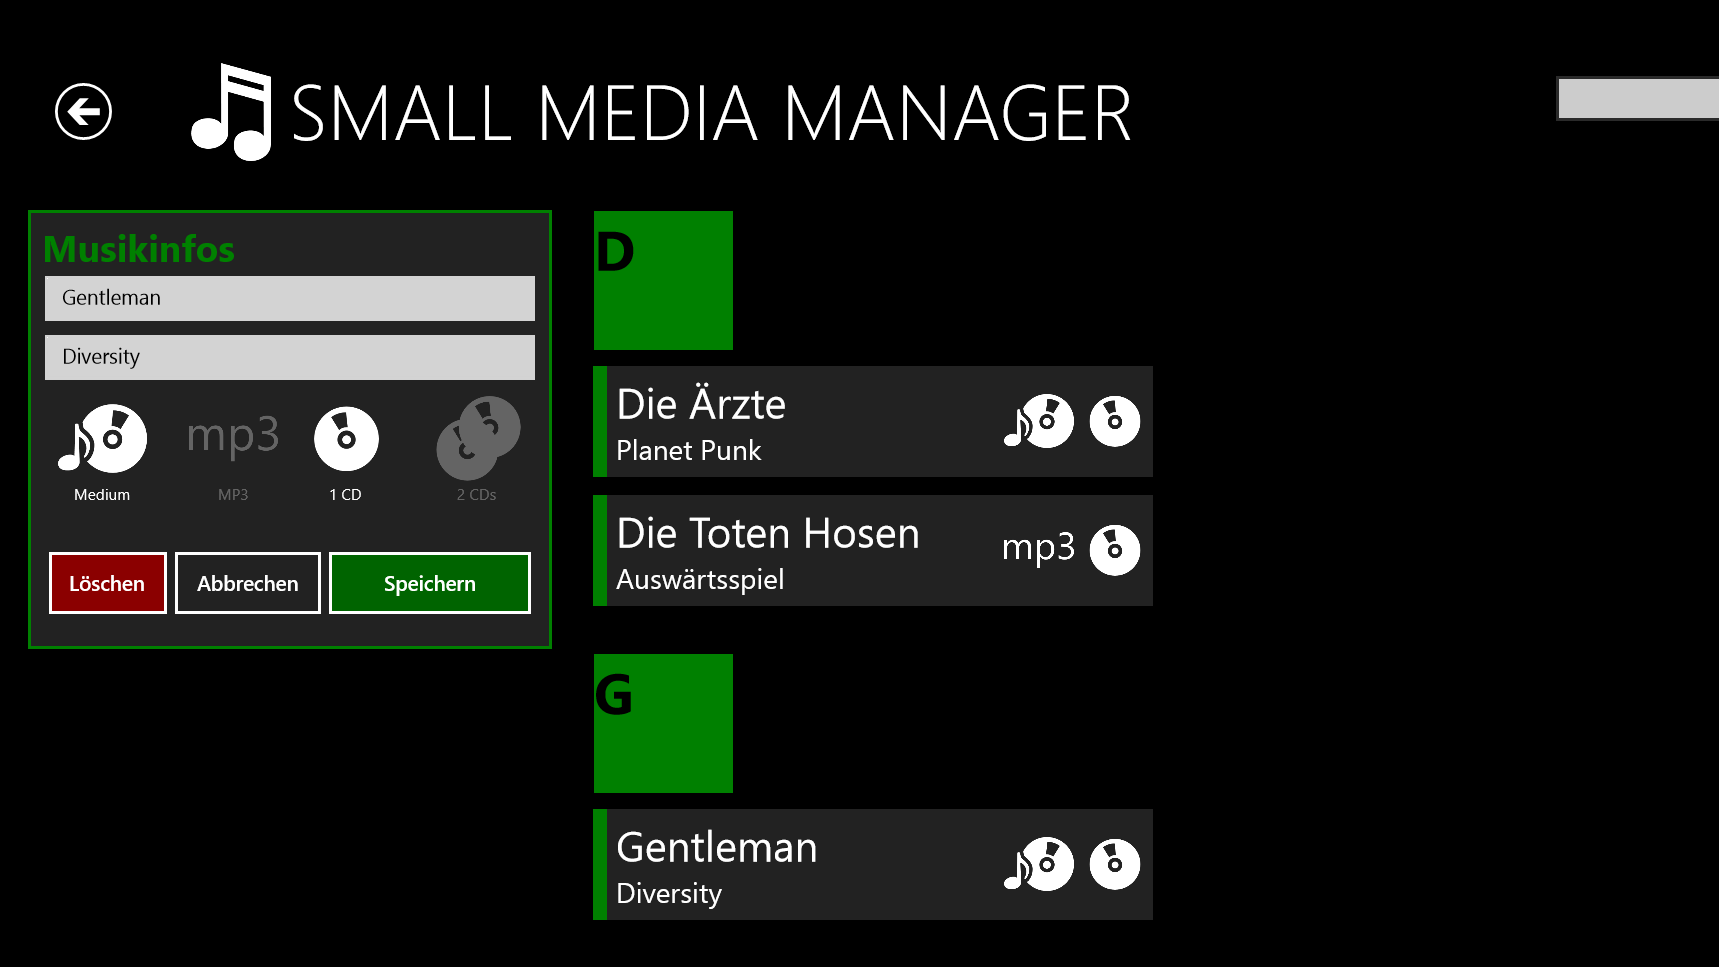1719x967 pixels.
Task: Delete entry with Löschen button
Action: tap(108, 583)
